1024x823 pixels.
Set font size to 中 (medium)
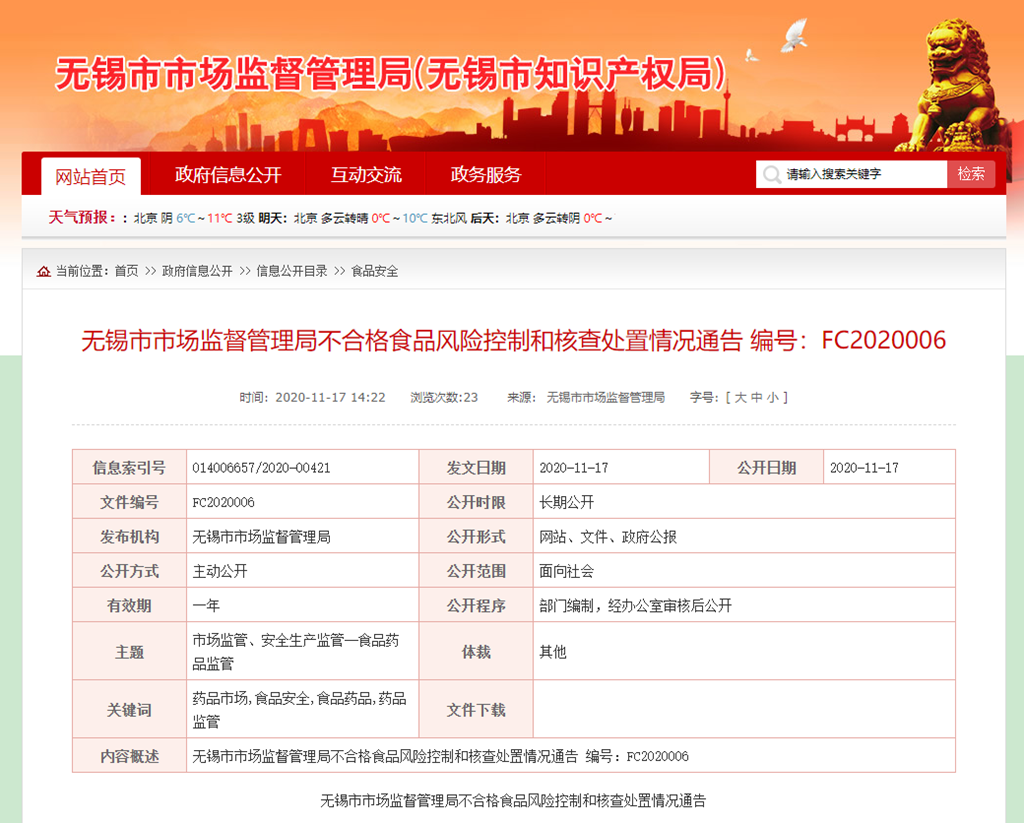click(x=757, y=397)
